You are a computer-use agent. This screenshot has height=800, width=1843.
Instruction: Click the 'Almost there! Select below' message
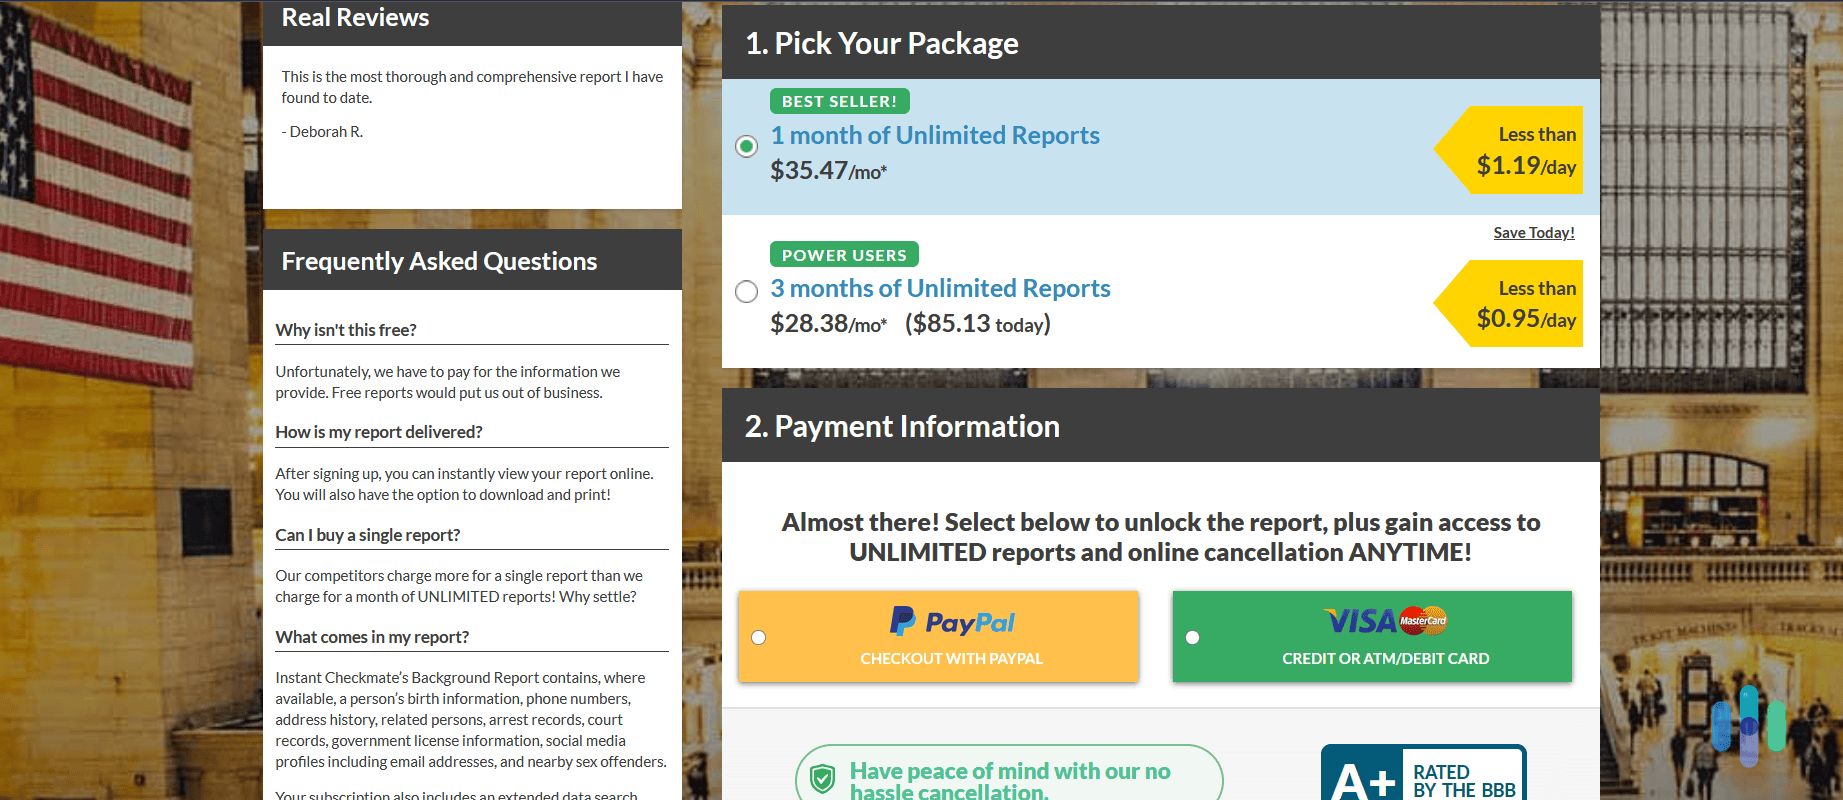[x=1160, y=537]
